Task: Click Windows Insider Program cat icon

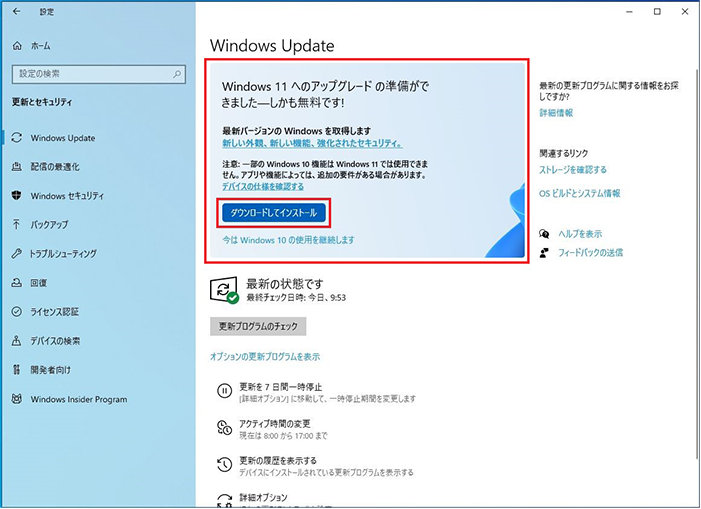Action: tap(17, 399)
